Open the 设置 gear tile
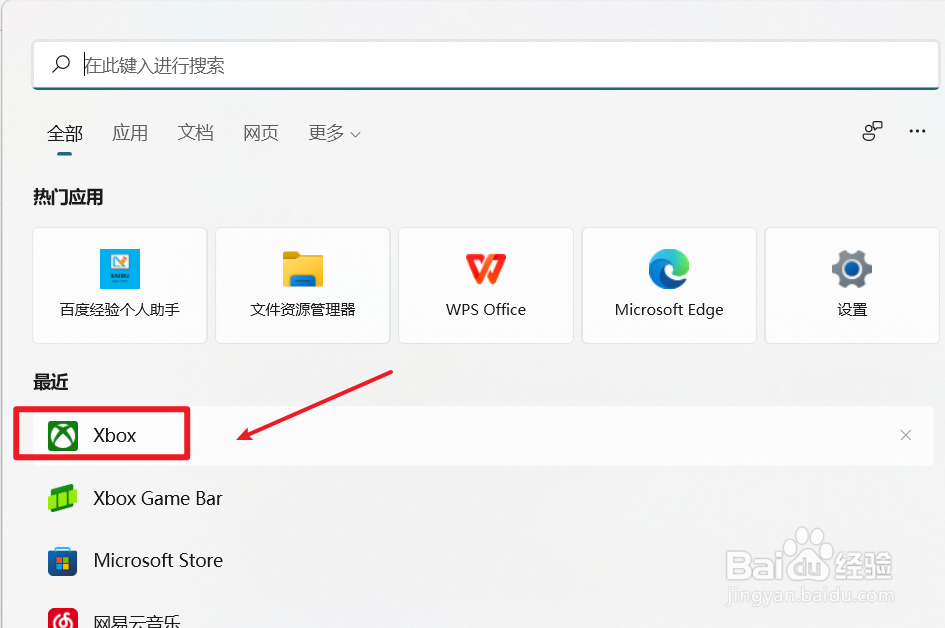The image size is (945, 628). pyautogui.click(x=852, y=285)
